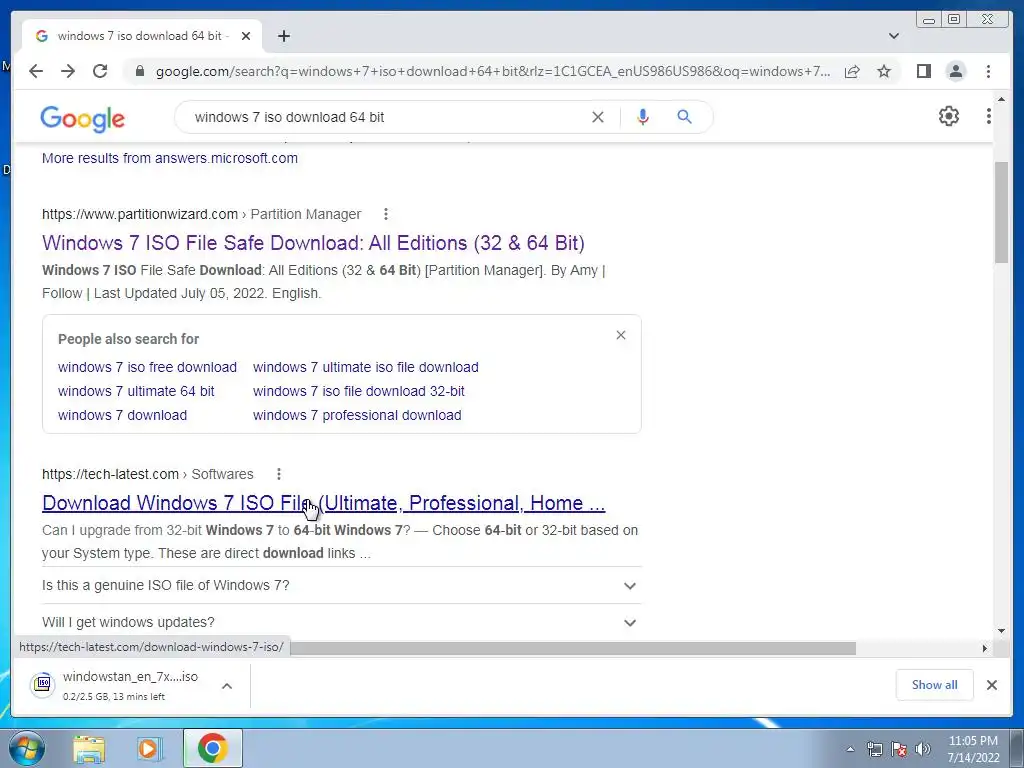Select the windows 7 download suggestion
Image resolution: width=1024 pixels, height=768 pixels.
click(122, 415)
